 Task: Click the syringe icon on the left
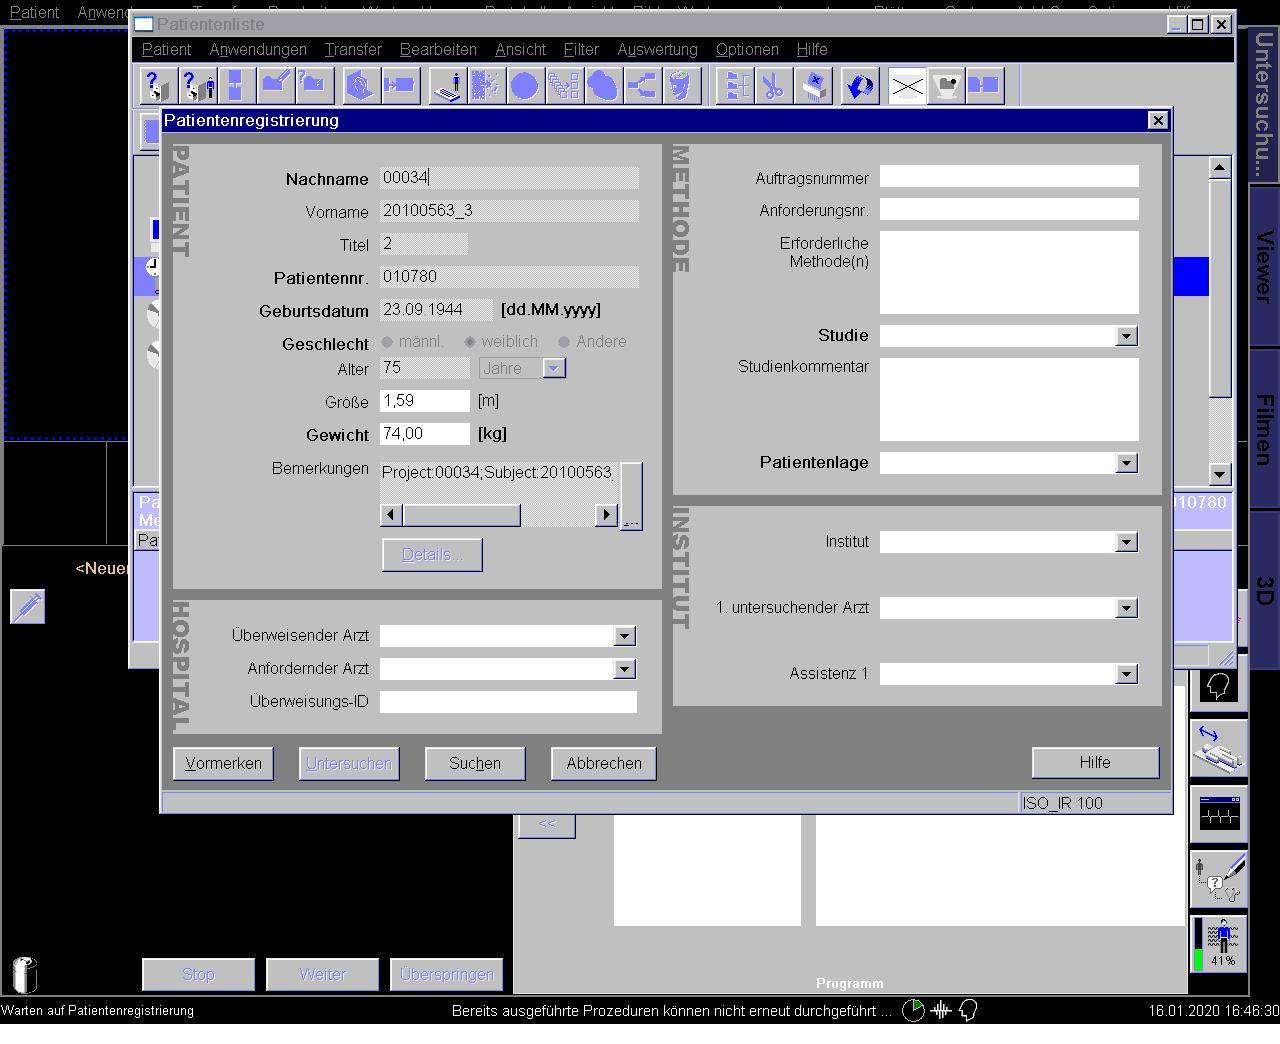28,606
